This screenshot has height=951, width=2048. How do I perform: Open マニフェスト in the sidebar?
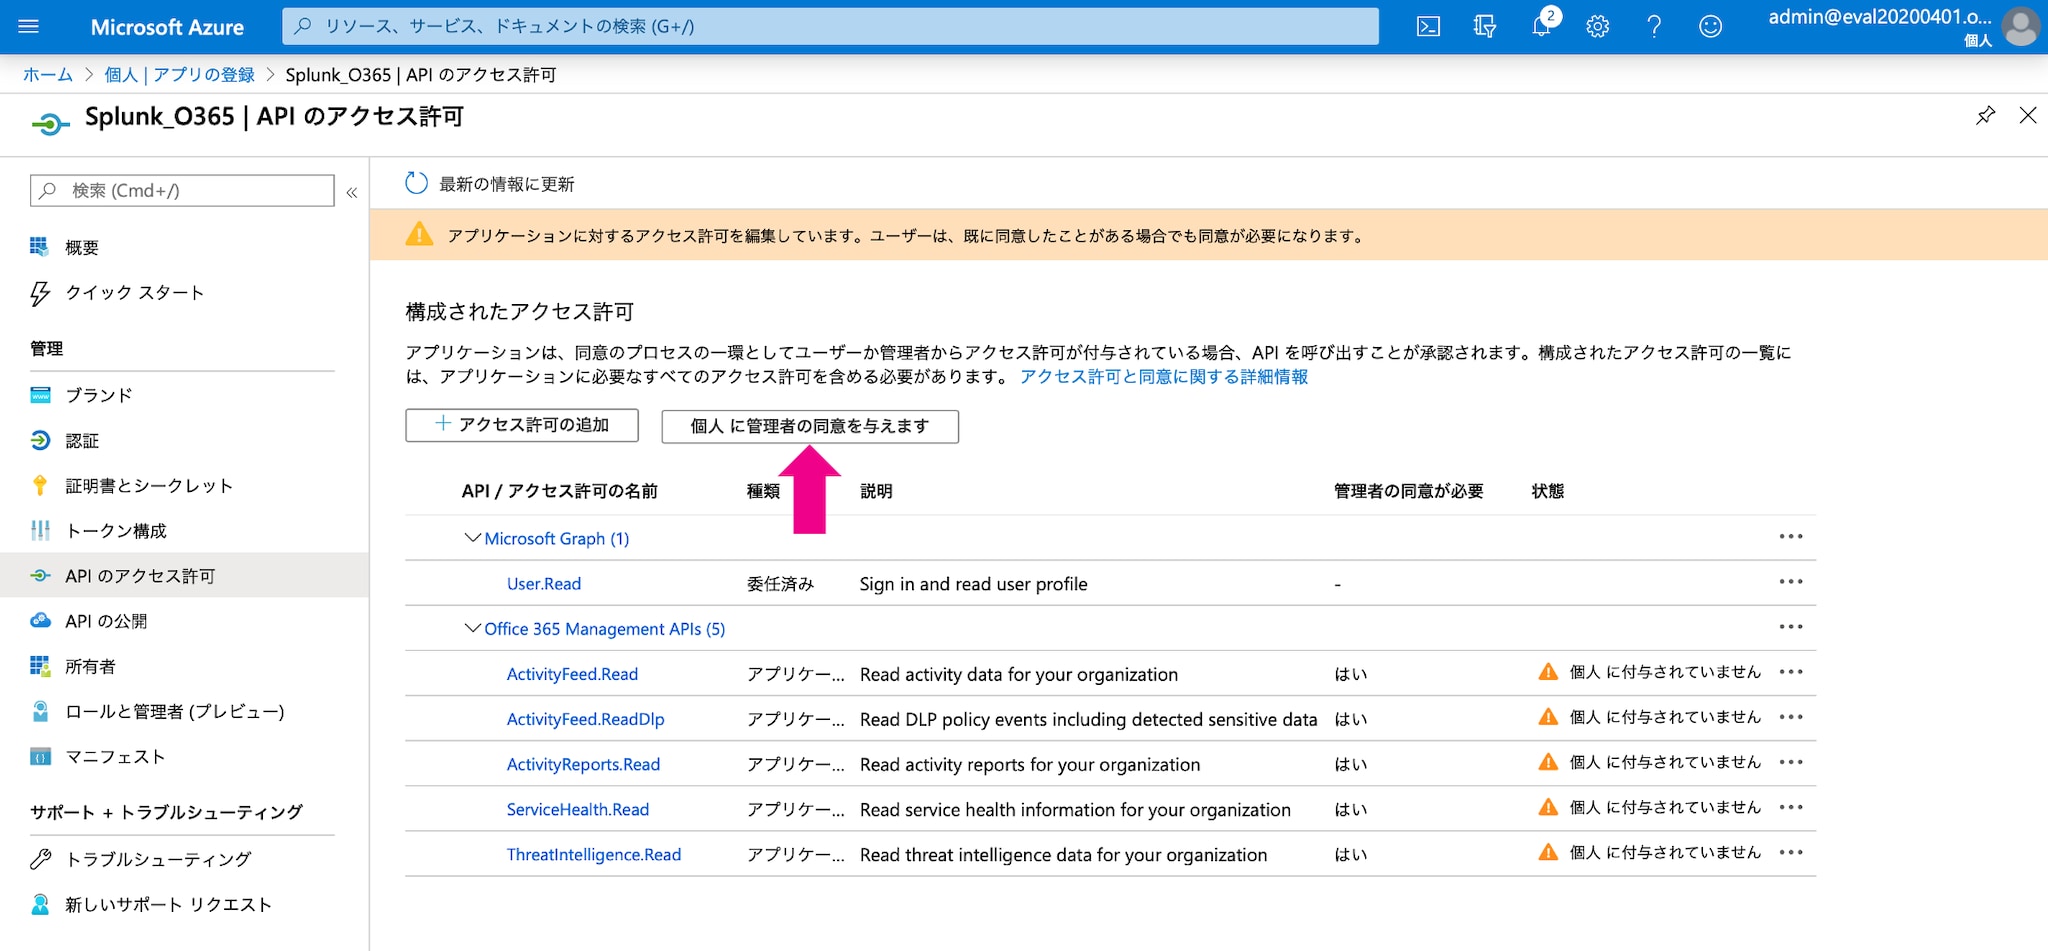pyautogui.click(x=115, y=757)
